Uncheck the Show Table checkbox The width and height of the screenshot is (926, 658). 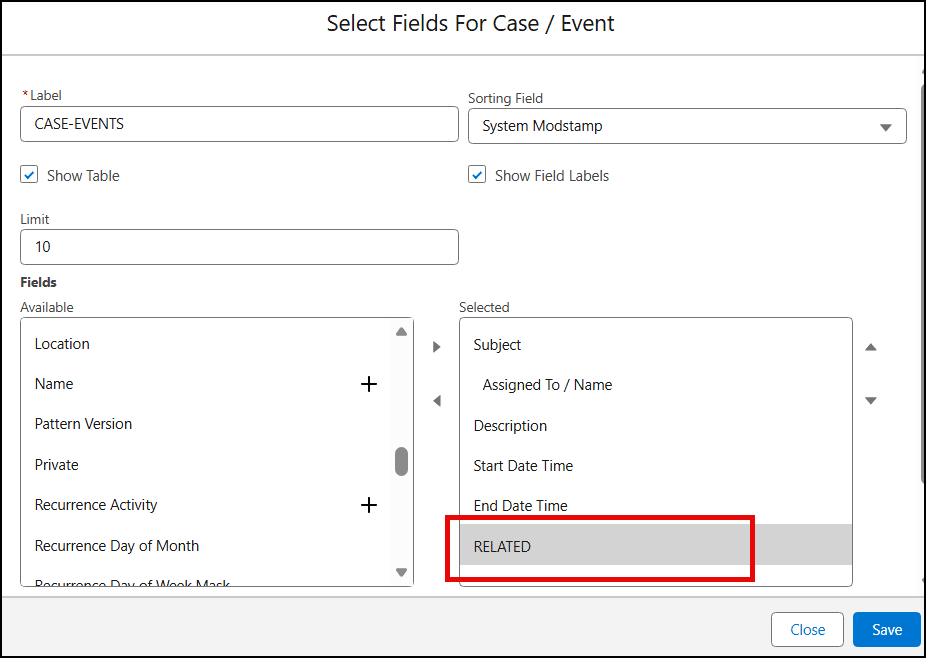point(30,175)
